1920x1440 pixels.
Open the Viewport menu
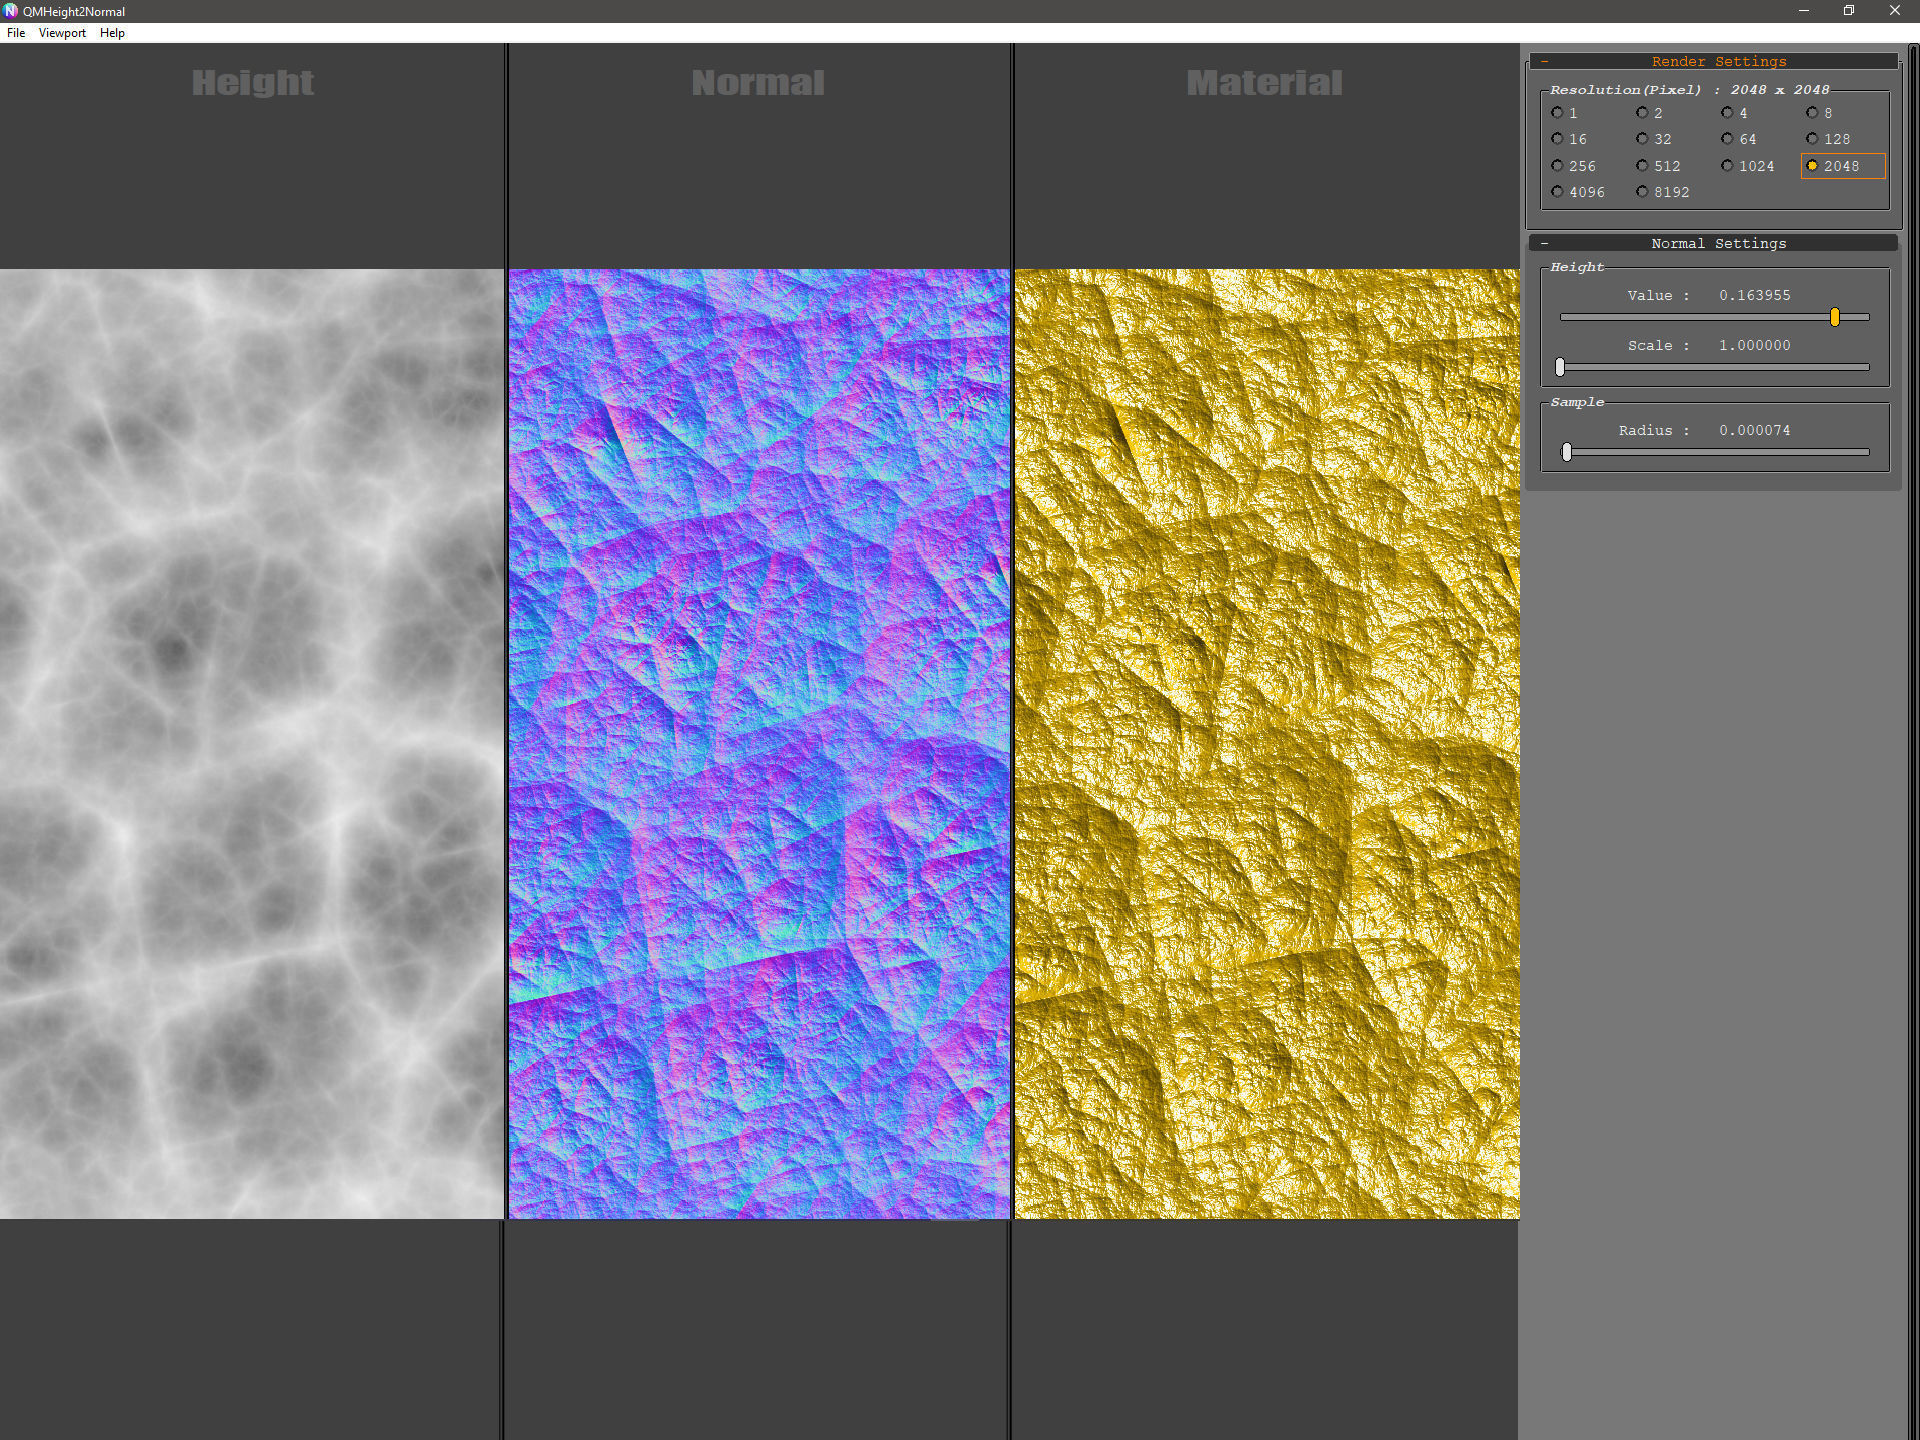[x=62, y=33]
